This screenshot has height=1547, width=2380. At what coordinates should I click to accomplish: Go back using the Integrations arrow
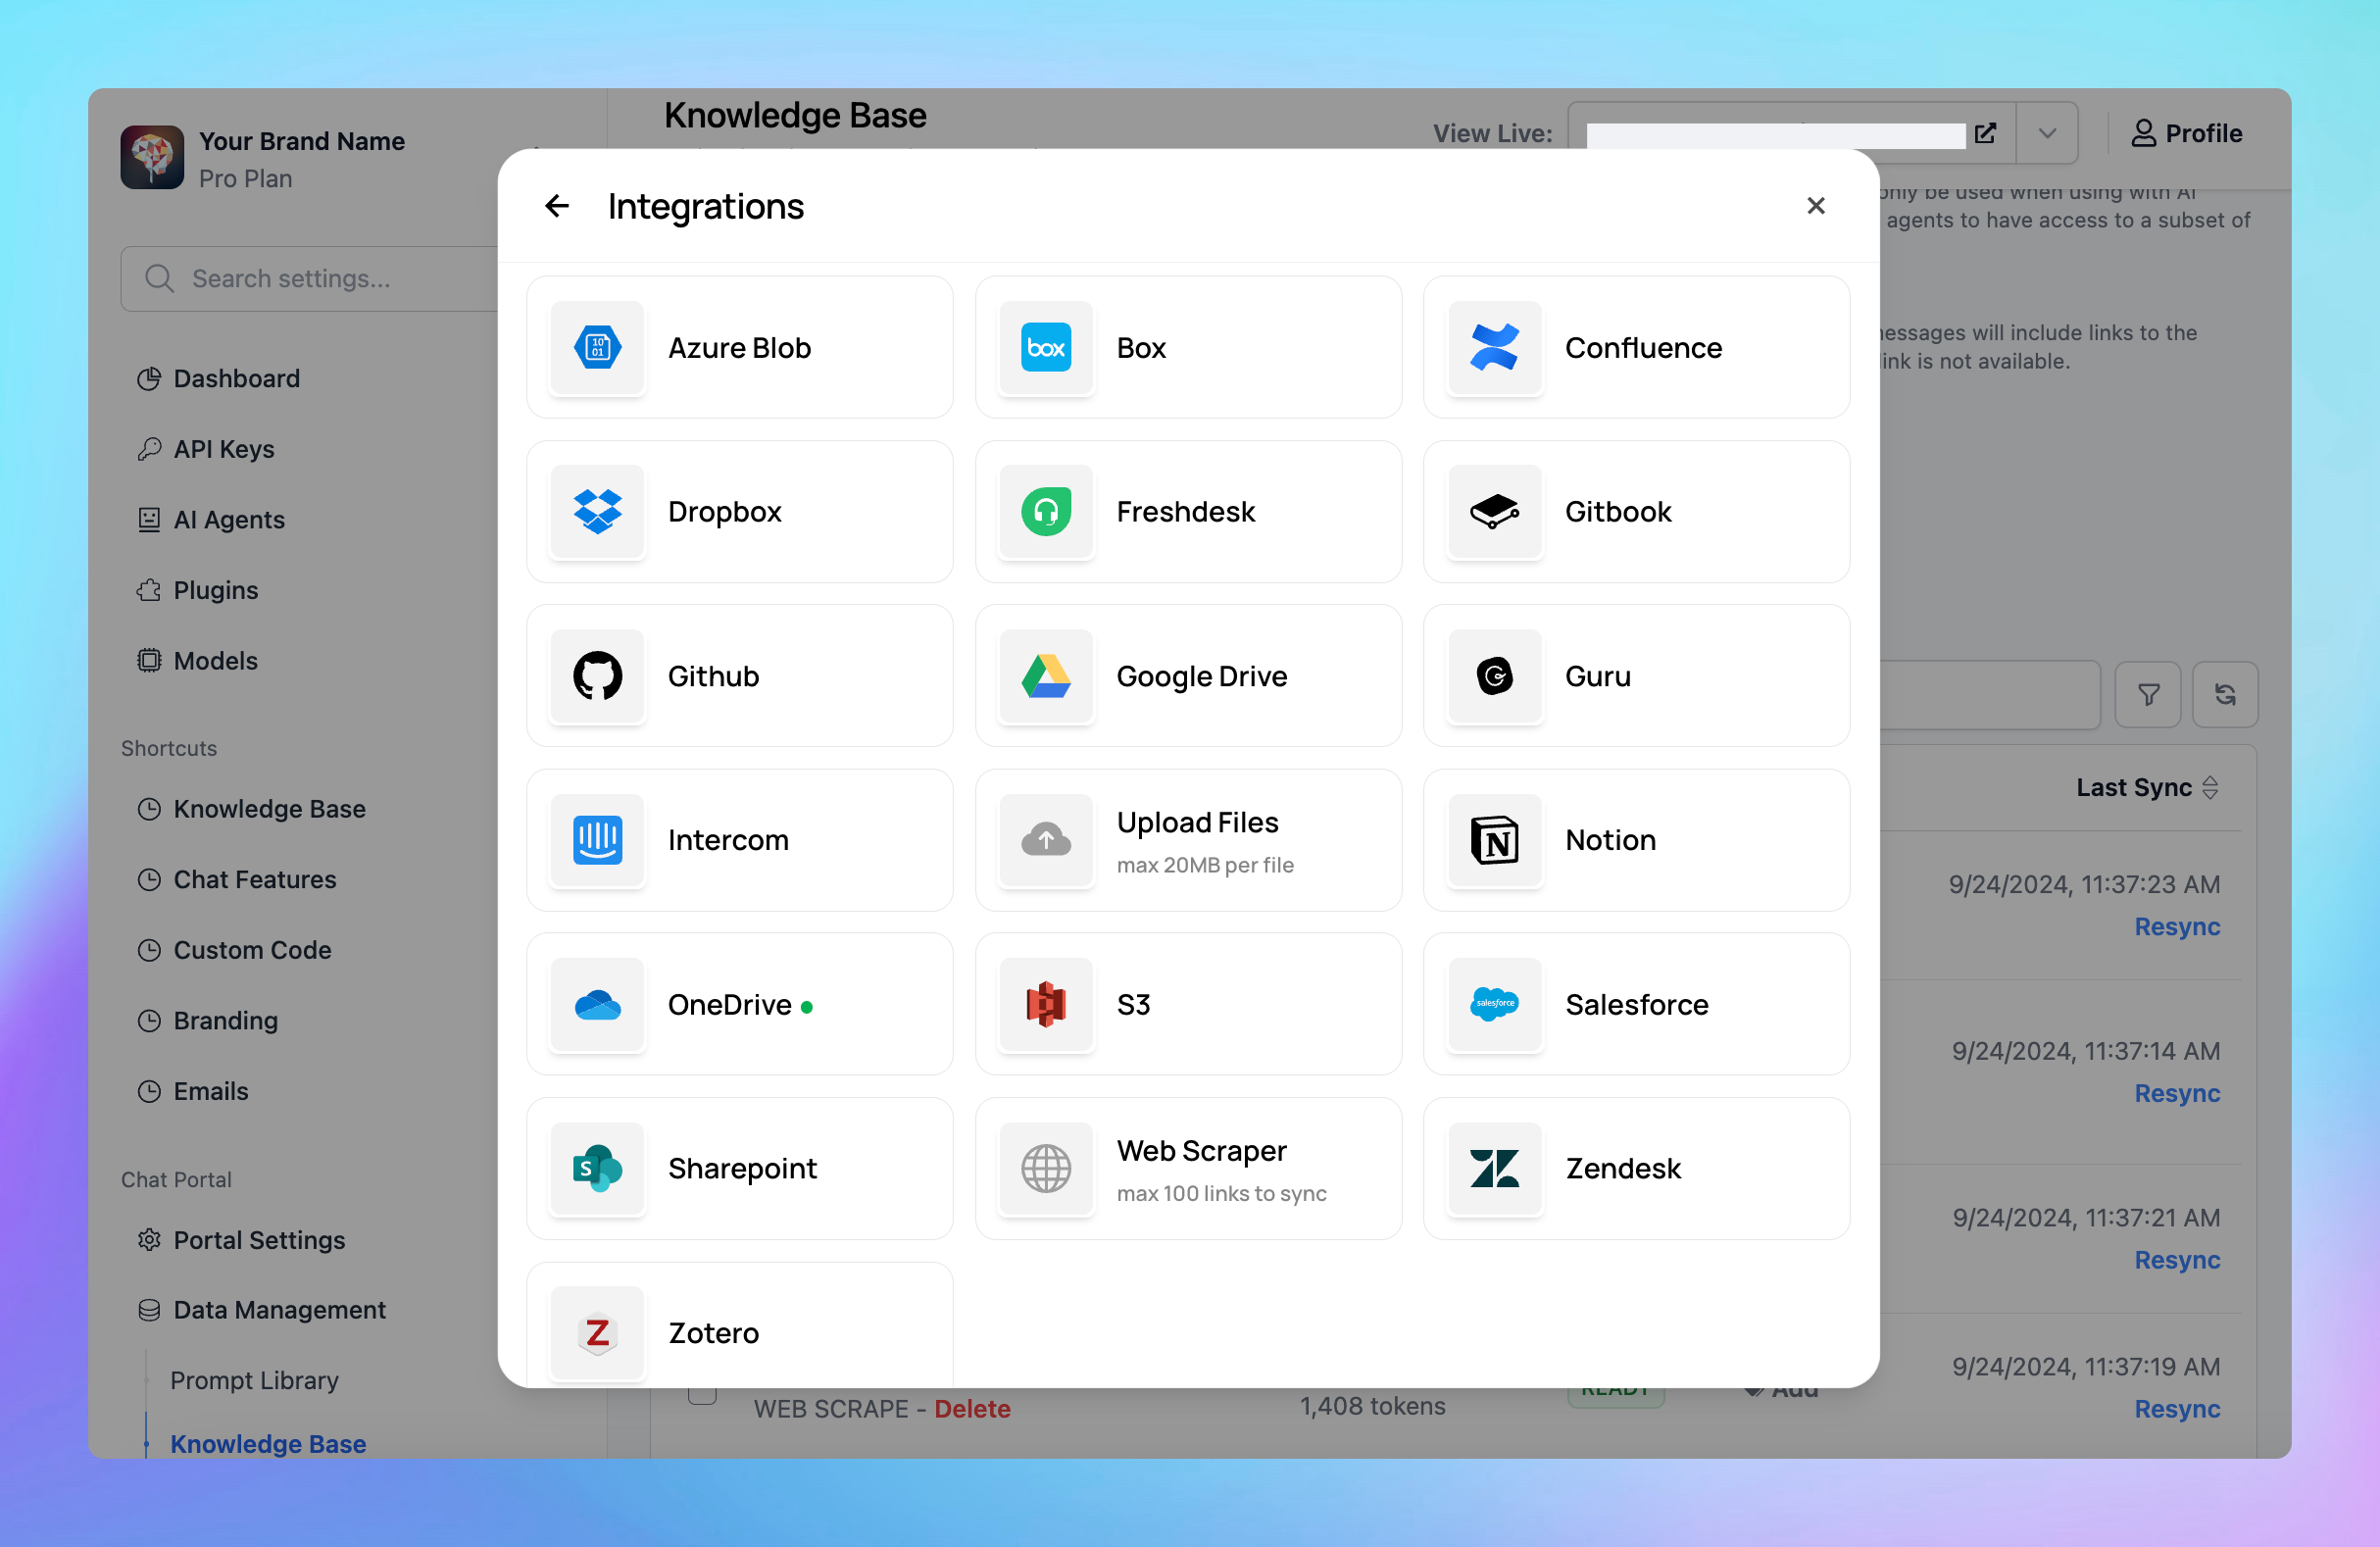[x=557, y=206]
